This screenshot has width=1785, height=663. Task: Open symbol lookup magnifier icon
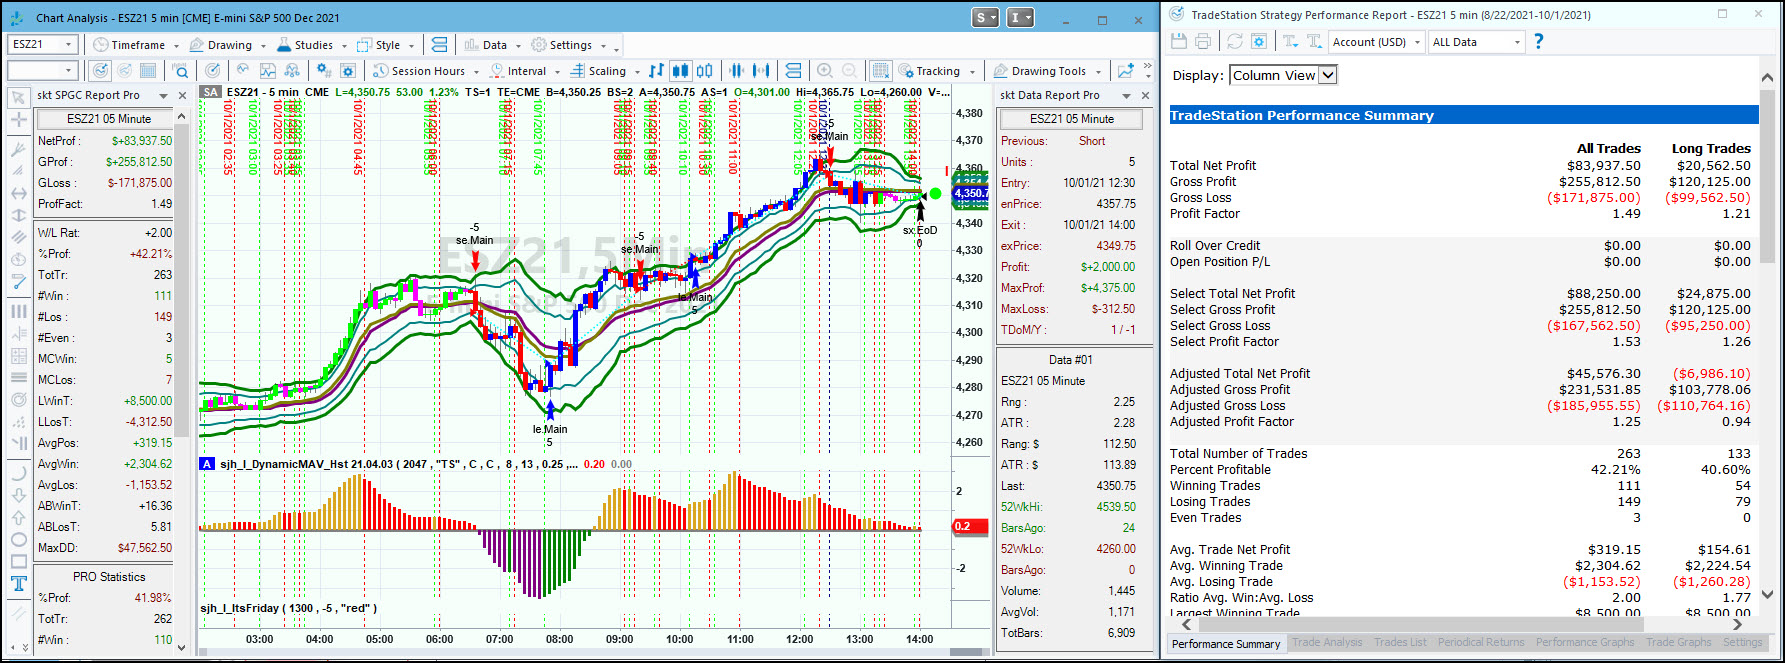[180, 71]
